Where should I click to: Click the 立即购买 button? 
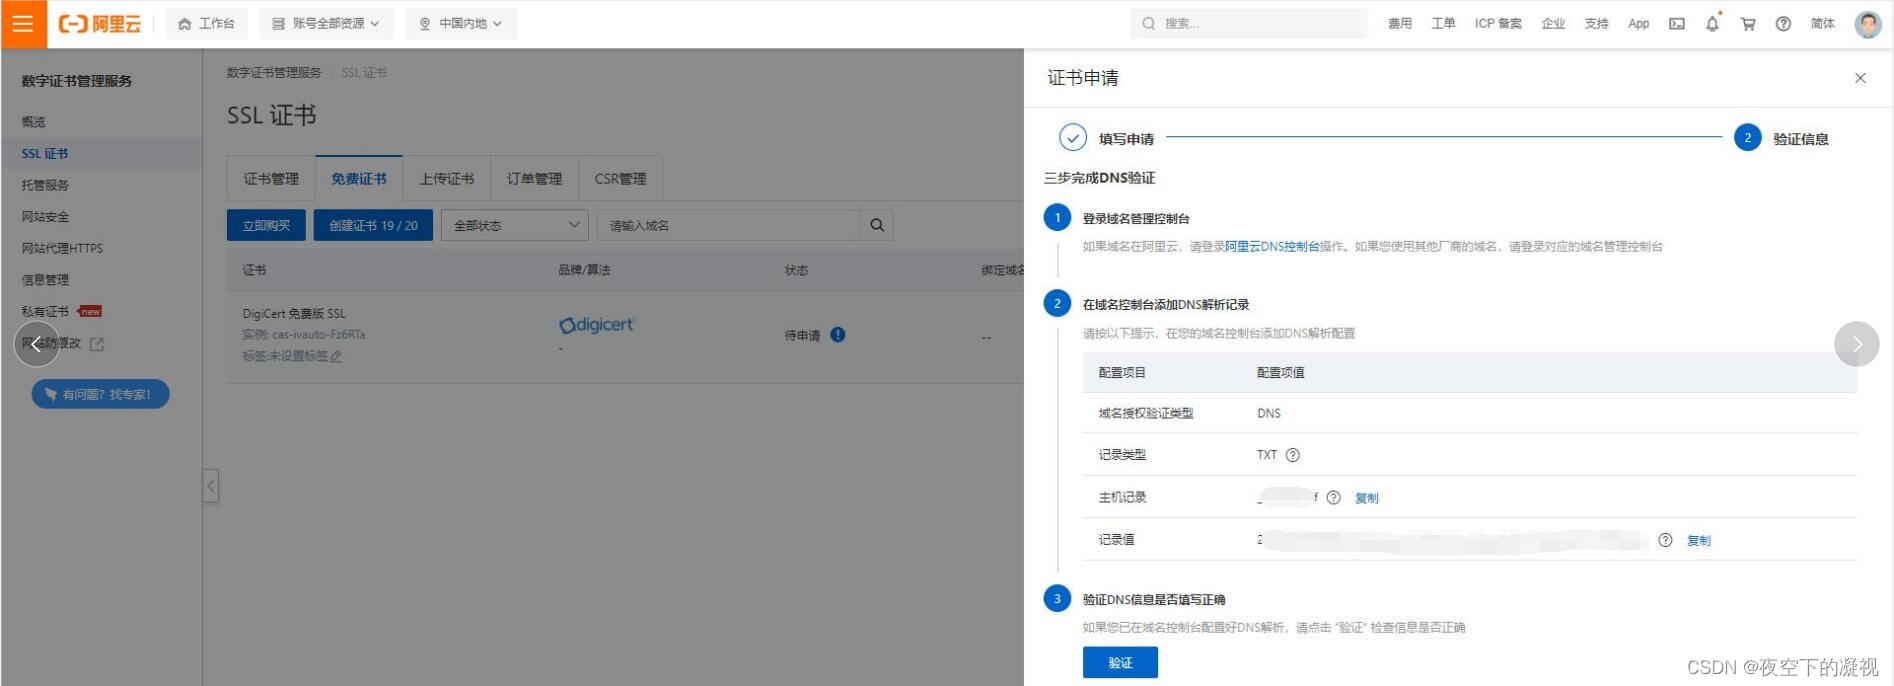[x=266, y=225]
